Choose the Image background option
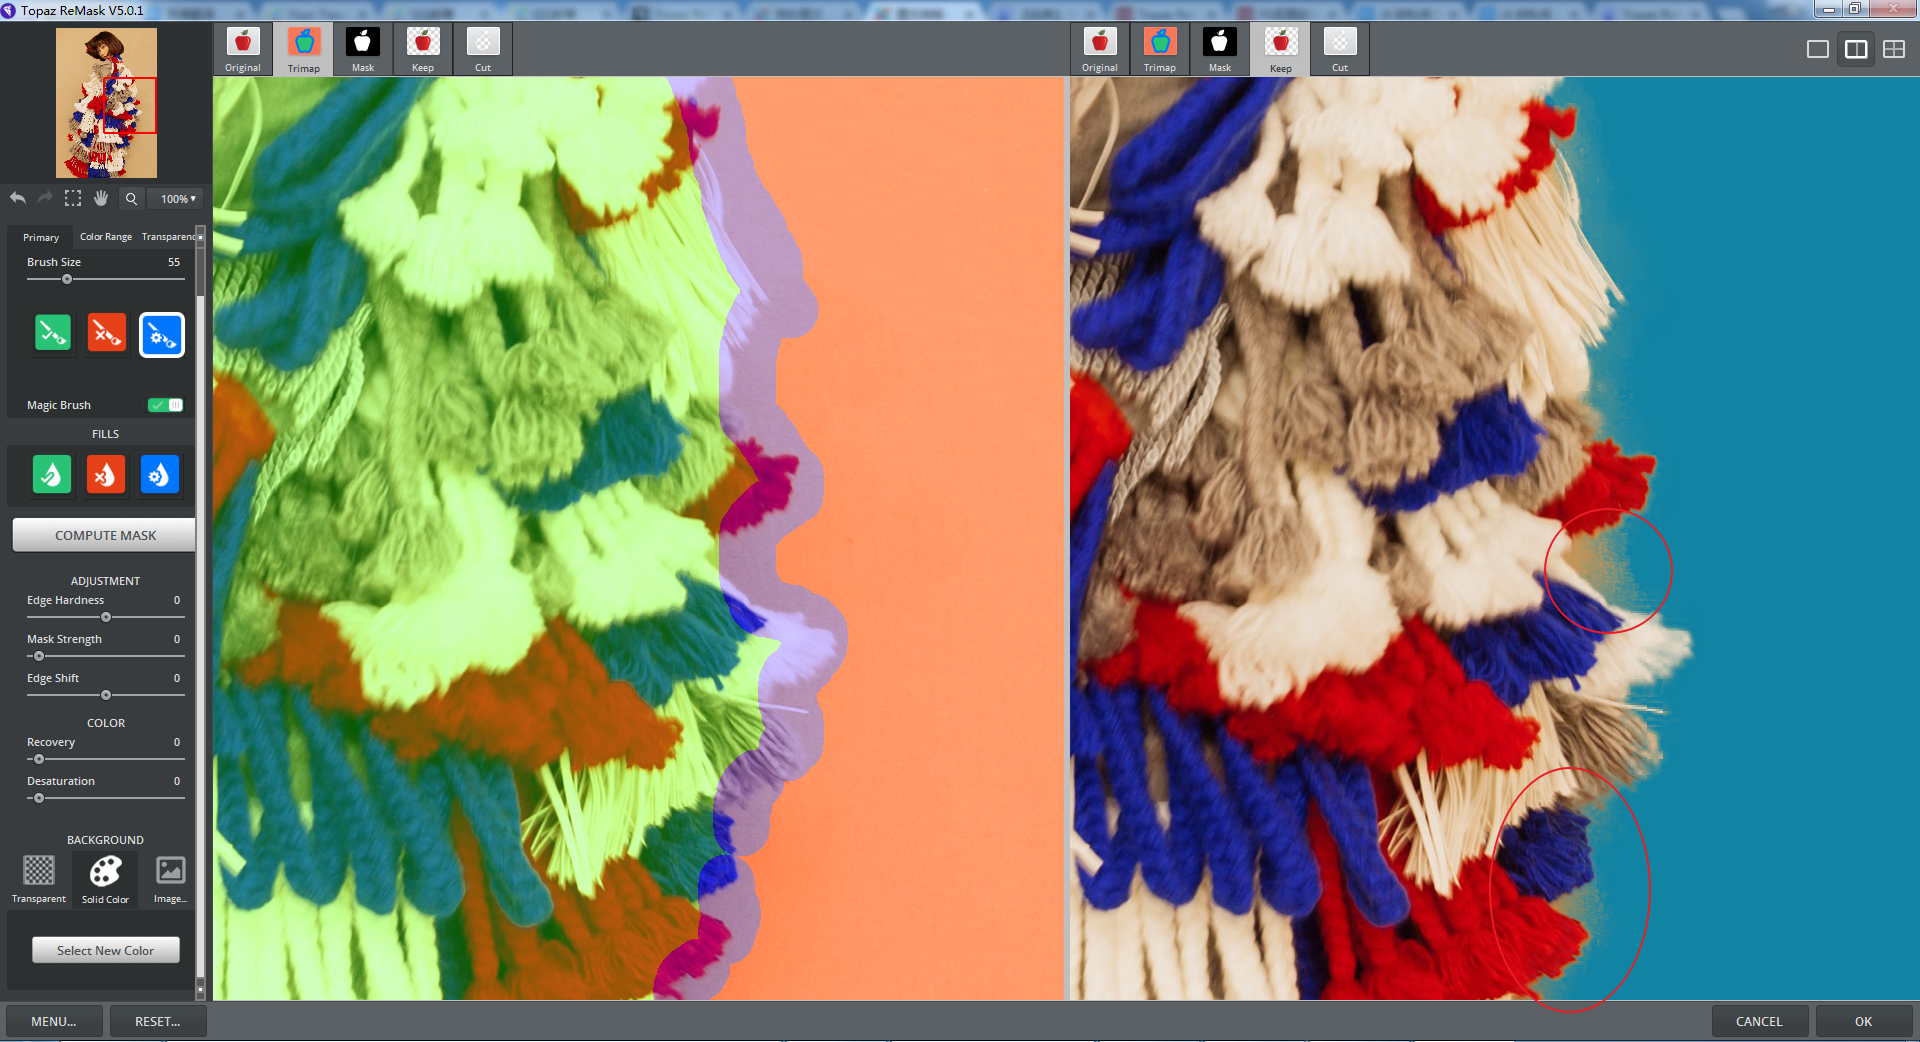Viewport: 1920px width, 1042px height. 170,879
